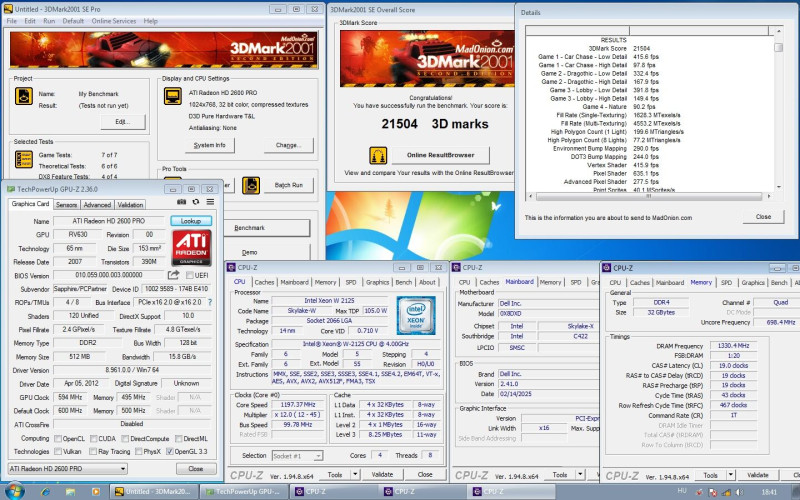The height and width of the screenshot is (500, 800).
Task: Click the Details scrollbar down arrow
Action: point(778,187)
